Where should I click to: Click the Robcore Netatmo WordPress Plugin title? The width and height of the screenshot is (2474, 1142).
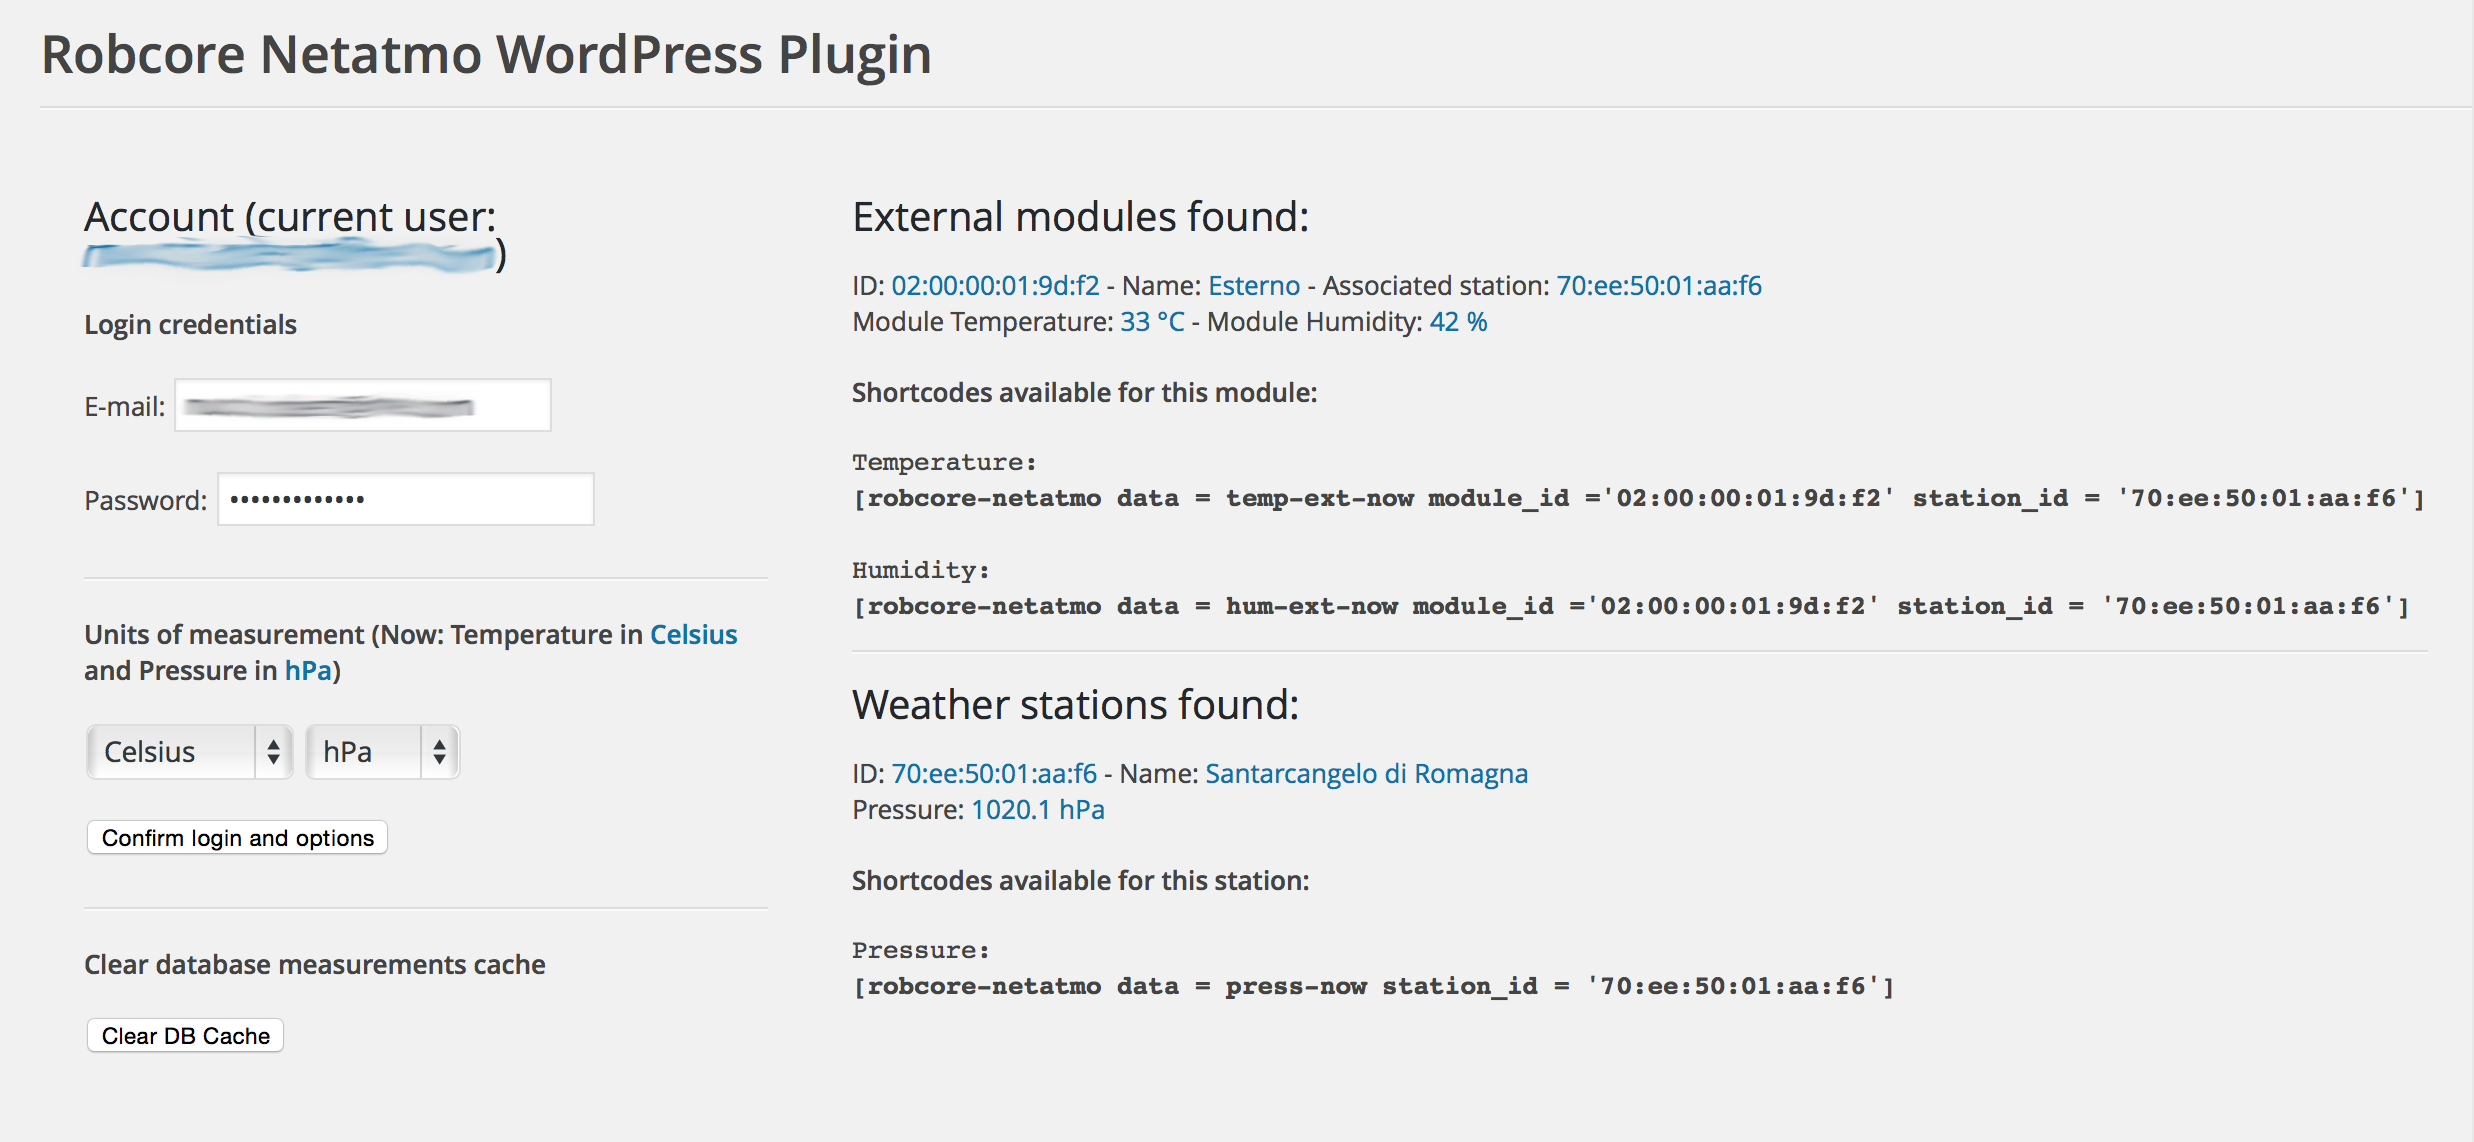pos(486,54)
